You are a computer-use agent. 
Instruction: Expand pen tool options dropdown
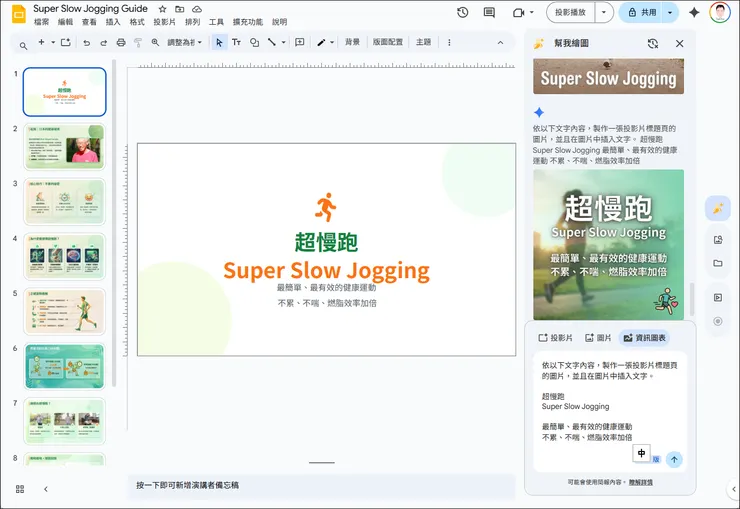tap(332, 42)
